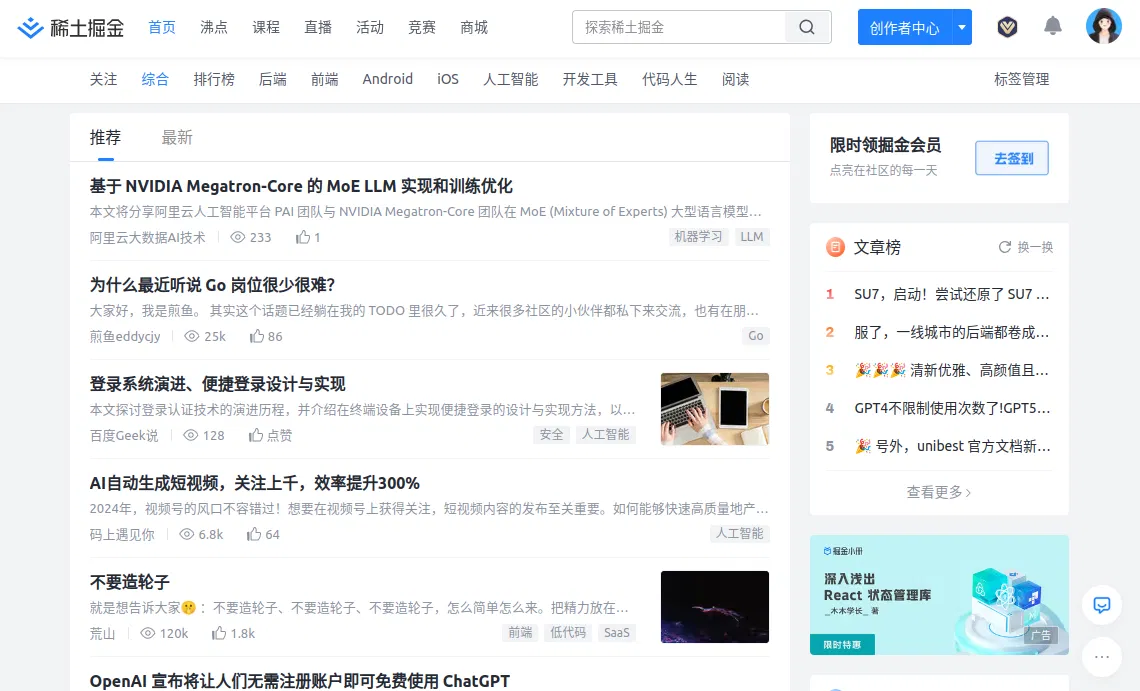Open the notifications bell

(x=1053, y=27)
